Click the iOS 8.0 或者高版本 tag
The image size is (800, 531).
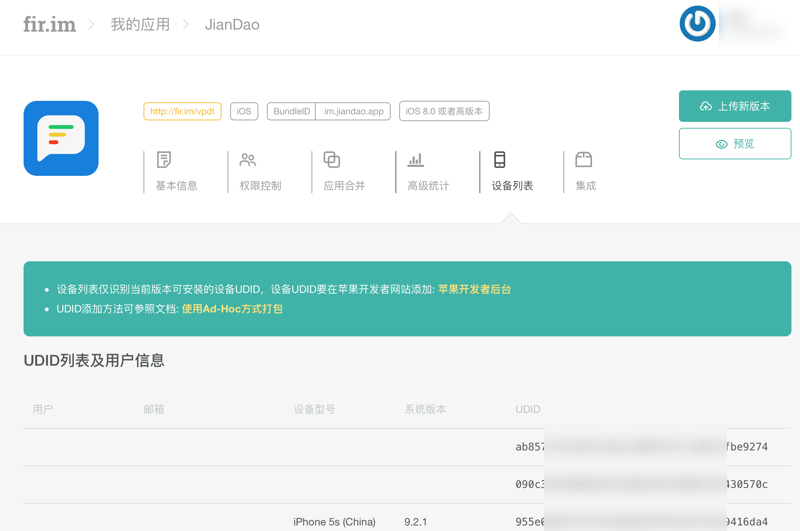444,111
